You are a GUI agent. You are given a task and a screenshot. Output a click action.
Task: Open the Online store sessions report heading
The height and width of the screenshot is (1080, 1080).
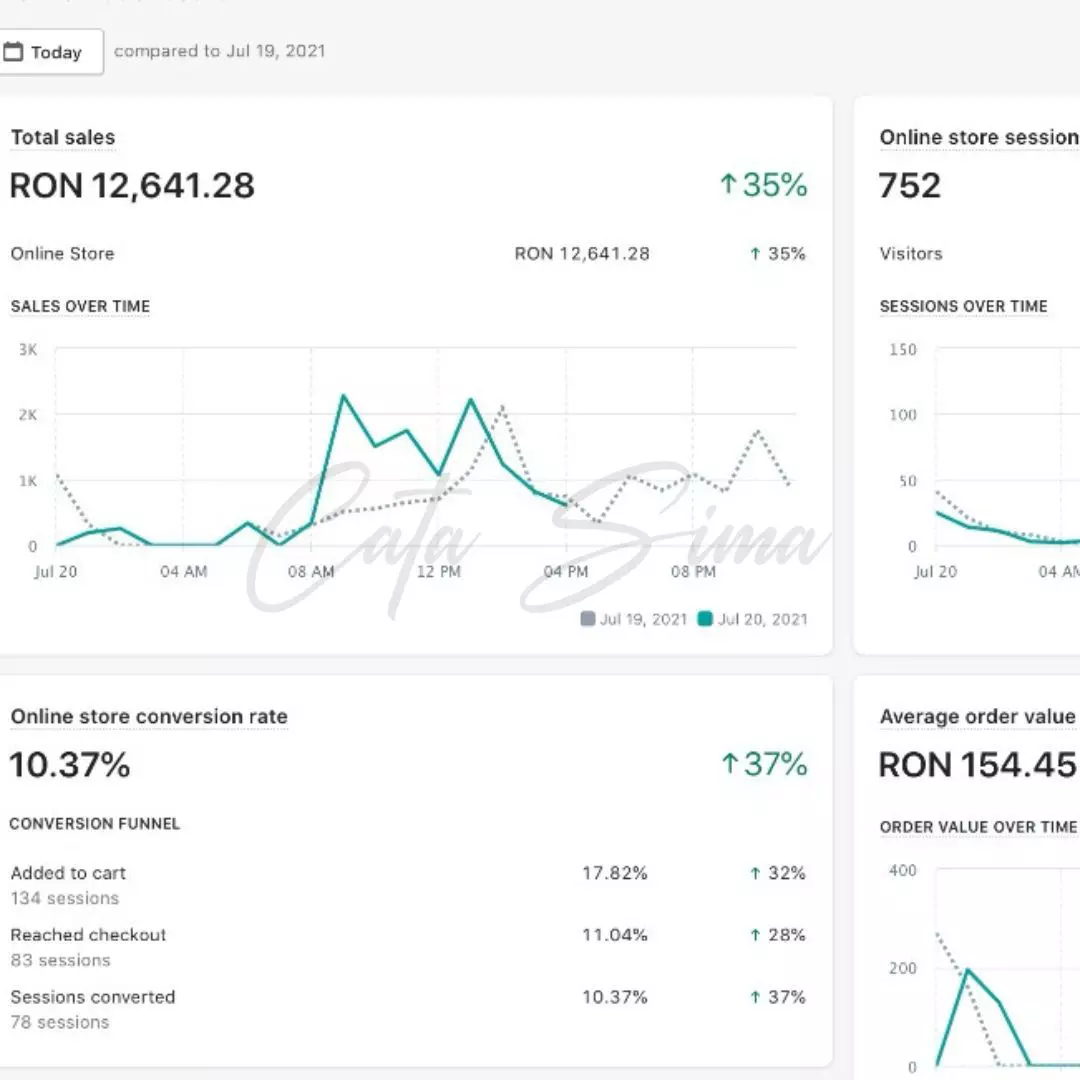[x=978, y=138]
